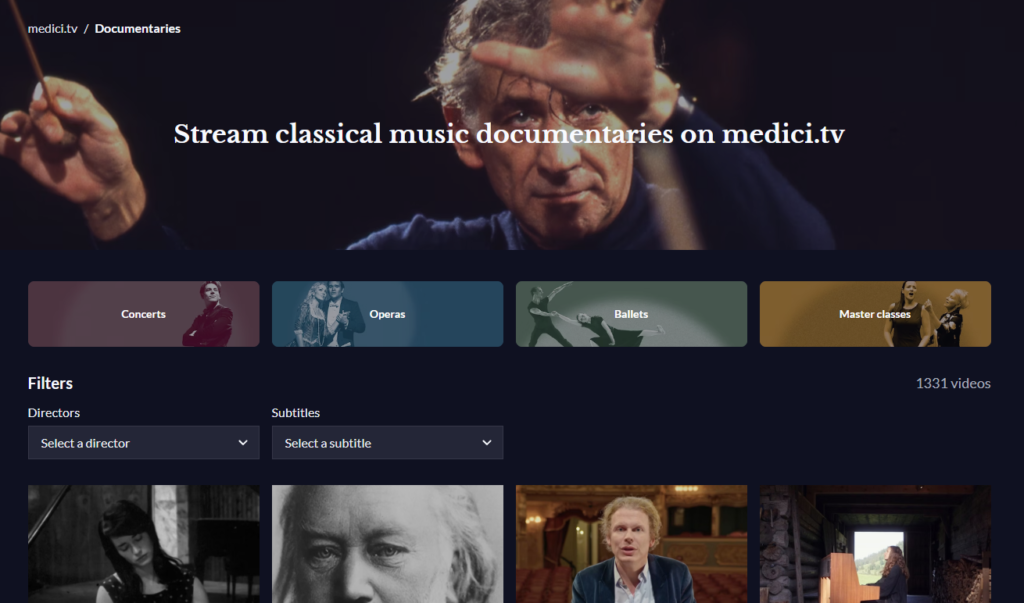This screenshot has height=603, width=1024.
Task: Click the 1331 videos count label
Action: pyautogui.click(x=953, y=383)
